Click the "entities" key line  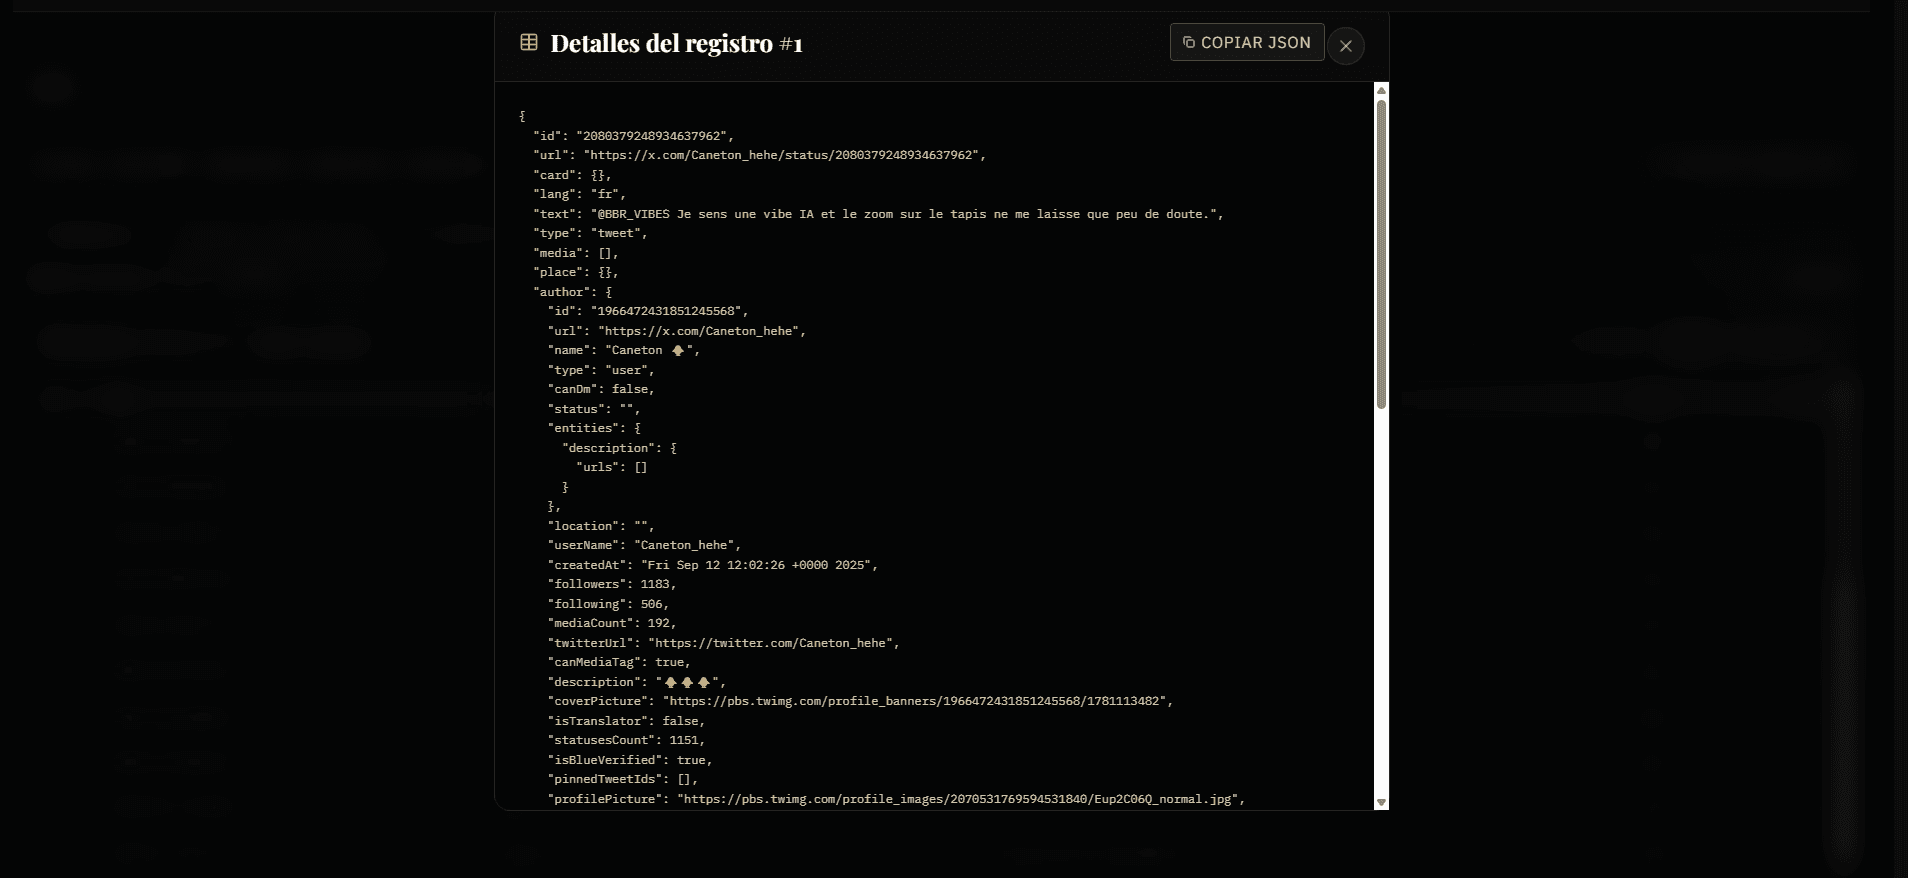[x=594, y=428]
